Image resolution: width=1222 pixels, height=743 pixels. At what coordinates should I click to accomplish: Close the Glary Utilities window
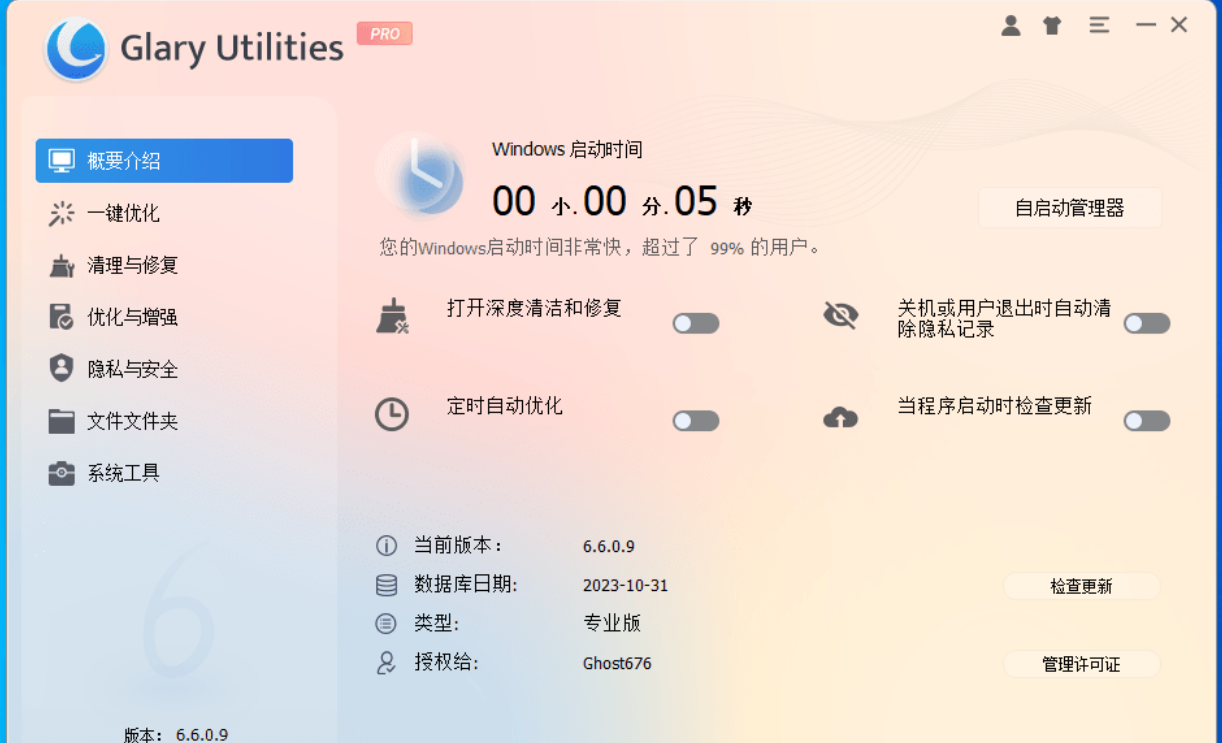tap(1179, 25)
